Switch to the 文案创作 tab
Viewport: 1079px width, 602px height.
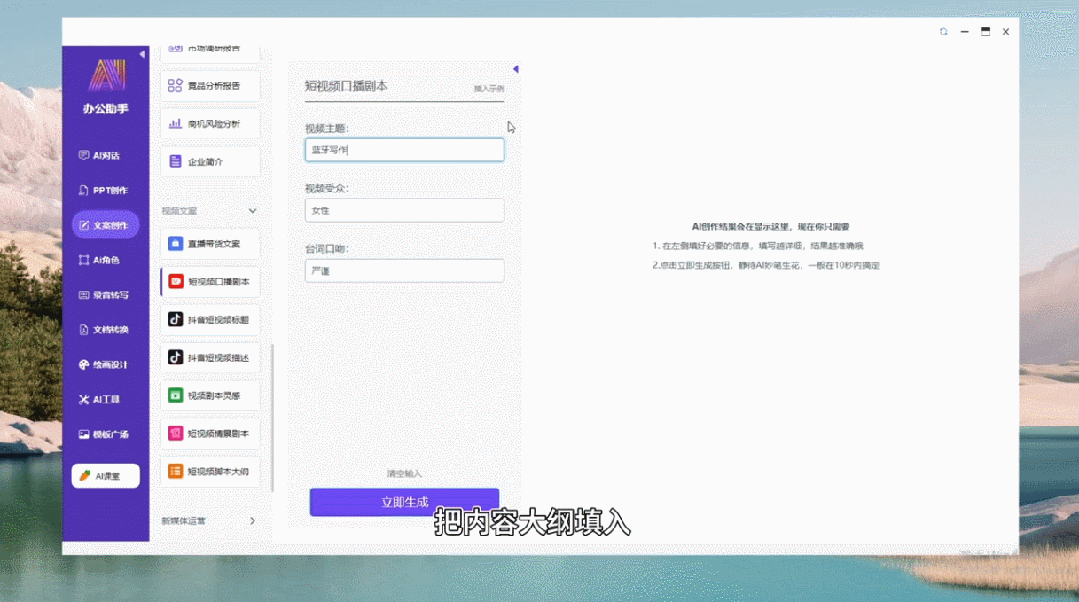point(105,225)
